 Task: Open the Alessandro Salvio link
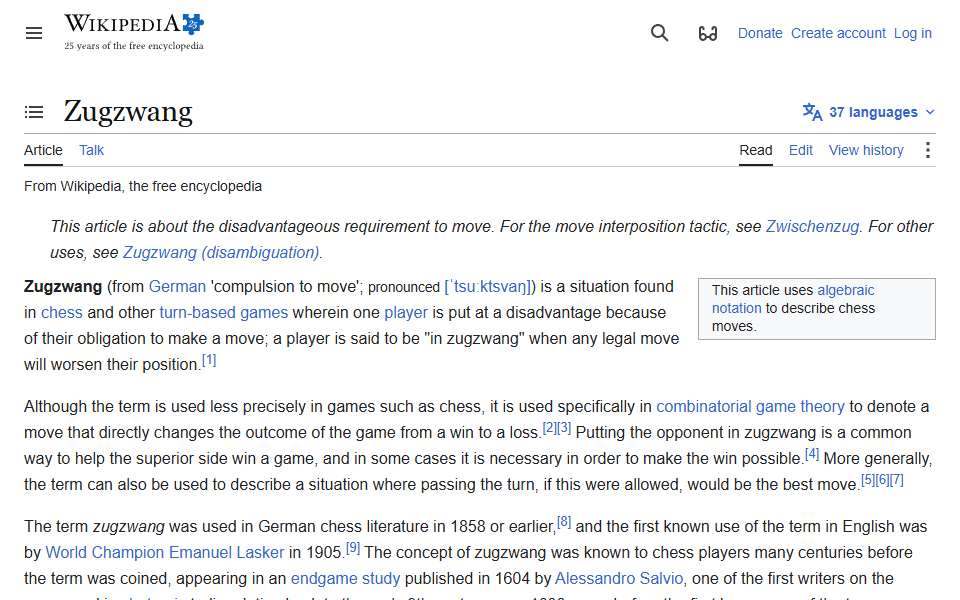click(618, 579)
